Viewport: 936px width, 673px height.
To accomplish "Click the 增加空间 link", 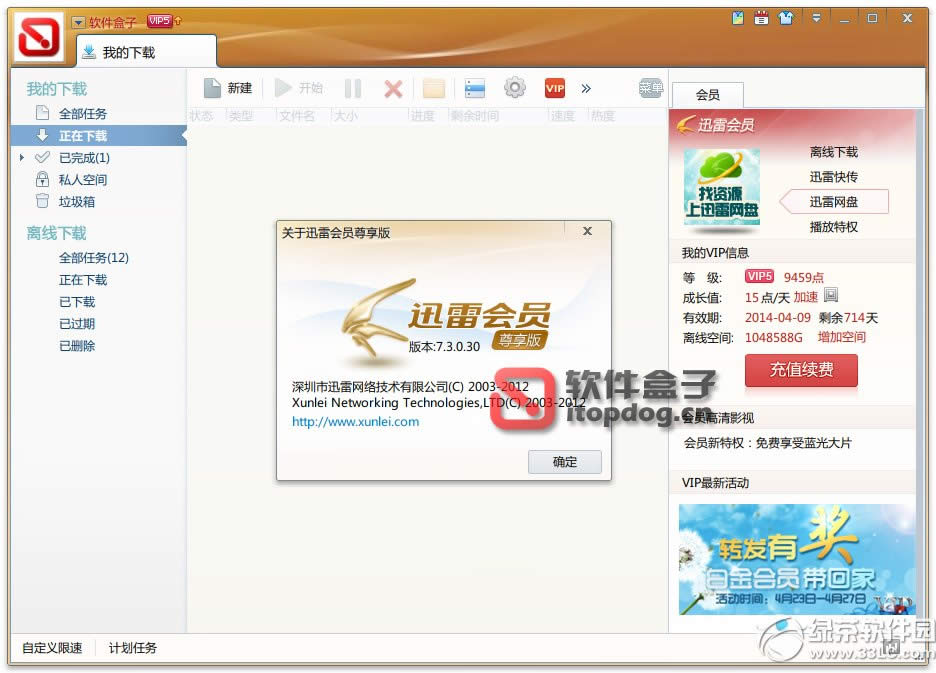I will point(842,337).
